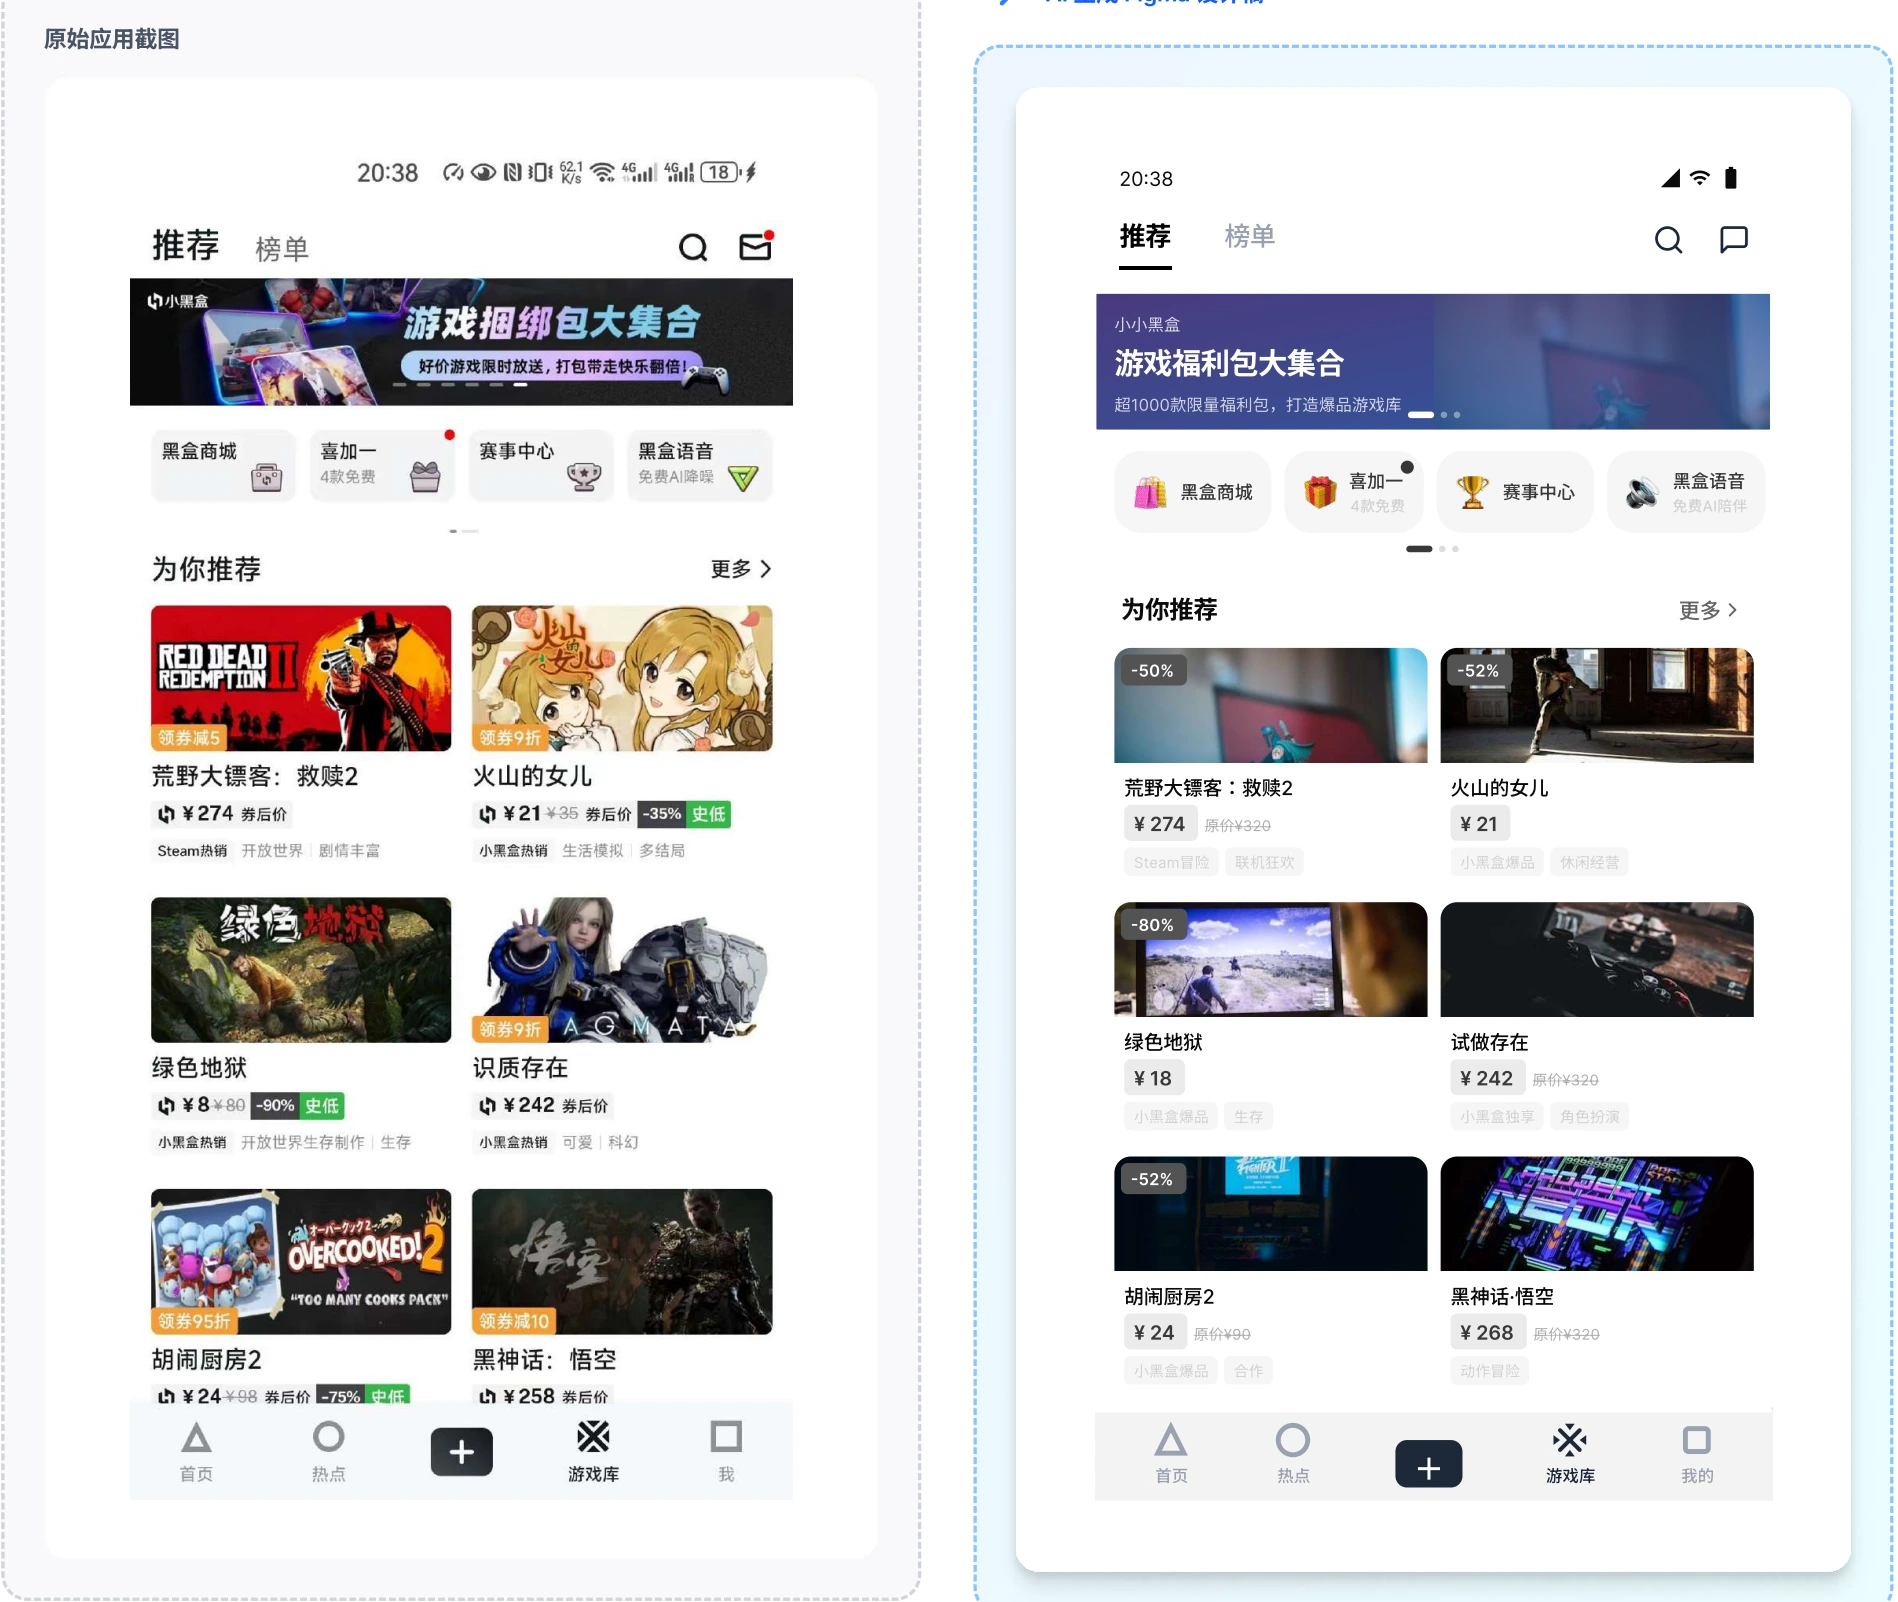Screen dimensions: 1898x1602
Task: Tap 首页 triangle icon in Figma nav bar
Action: click(x=1171, y=1441)
